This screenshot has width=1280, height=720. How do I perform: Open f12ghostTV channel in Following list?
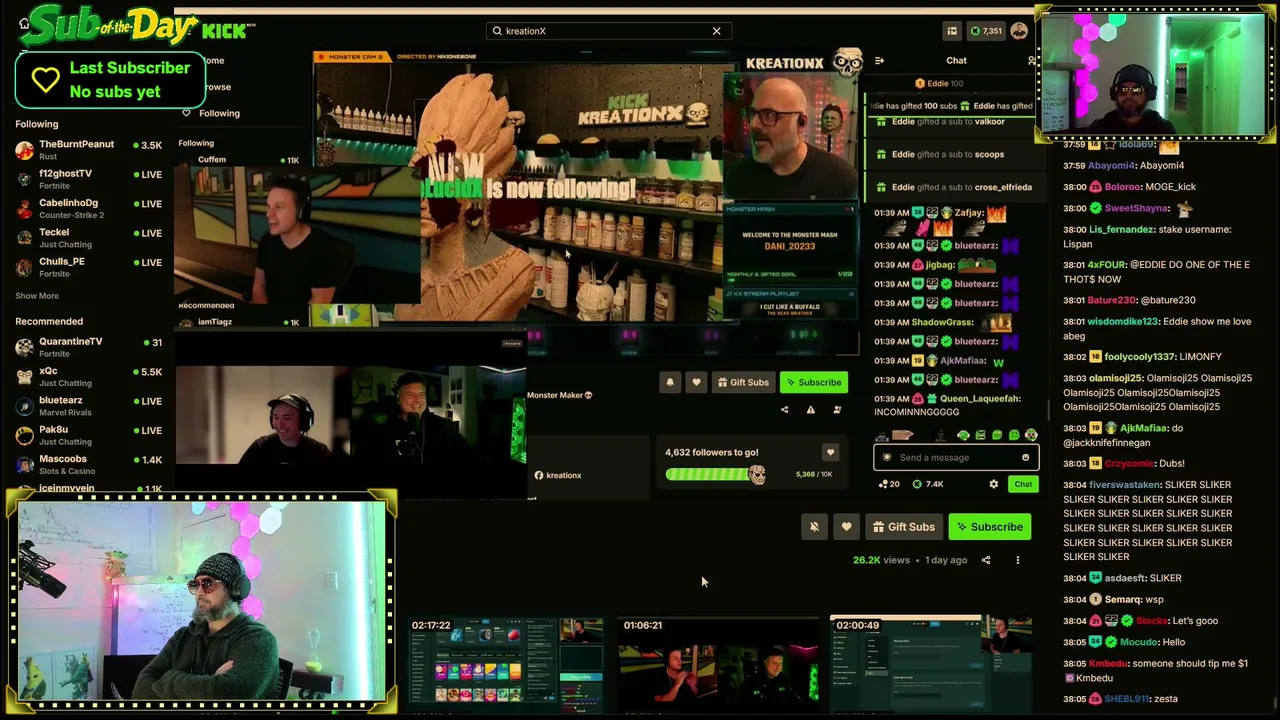coord(88,179)
